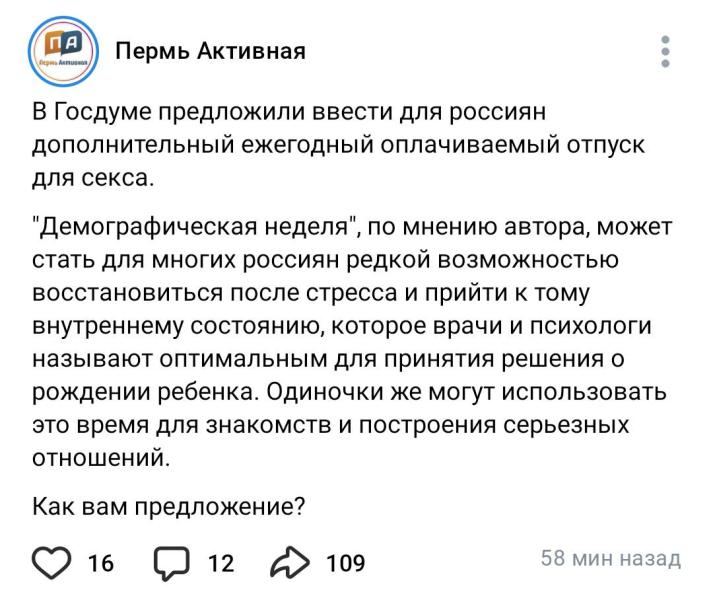The image size is (712, 600).
Task: Click the words "для секса" in first paragraph
Action: [x=93, y=178]
